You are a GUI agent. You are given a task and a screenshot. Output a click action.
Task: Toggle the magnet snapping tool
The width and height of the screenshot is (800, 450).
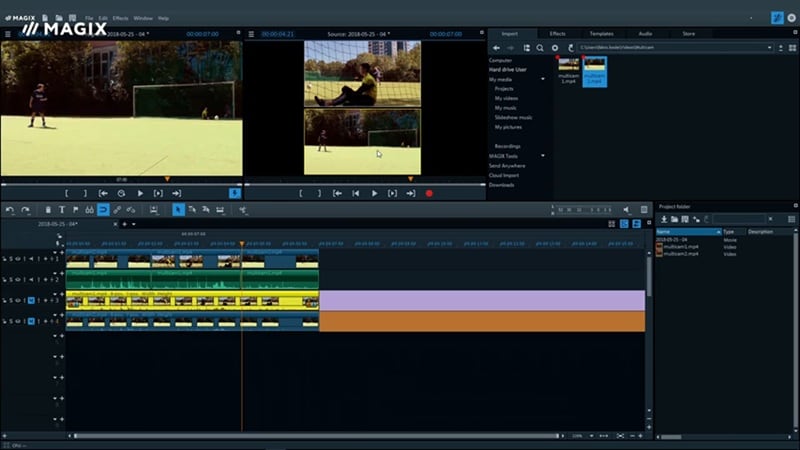coord(103,210)
